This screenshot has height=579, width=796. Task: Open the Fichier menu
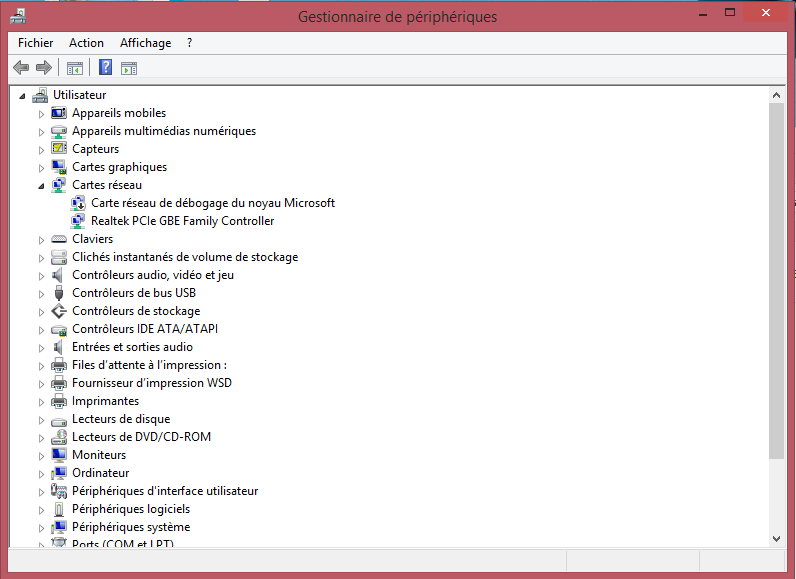[36, 43]
